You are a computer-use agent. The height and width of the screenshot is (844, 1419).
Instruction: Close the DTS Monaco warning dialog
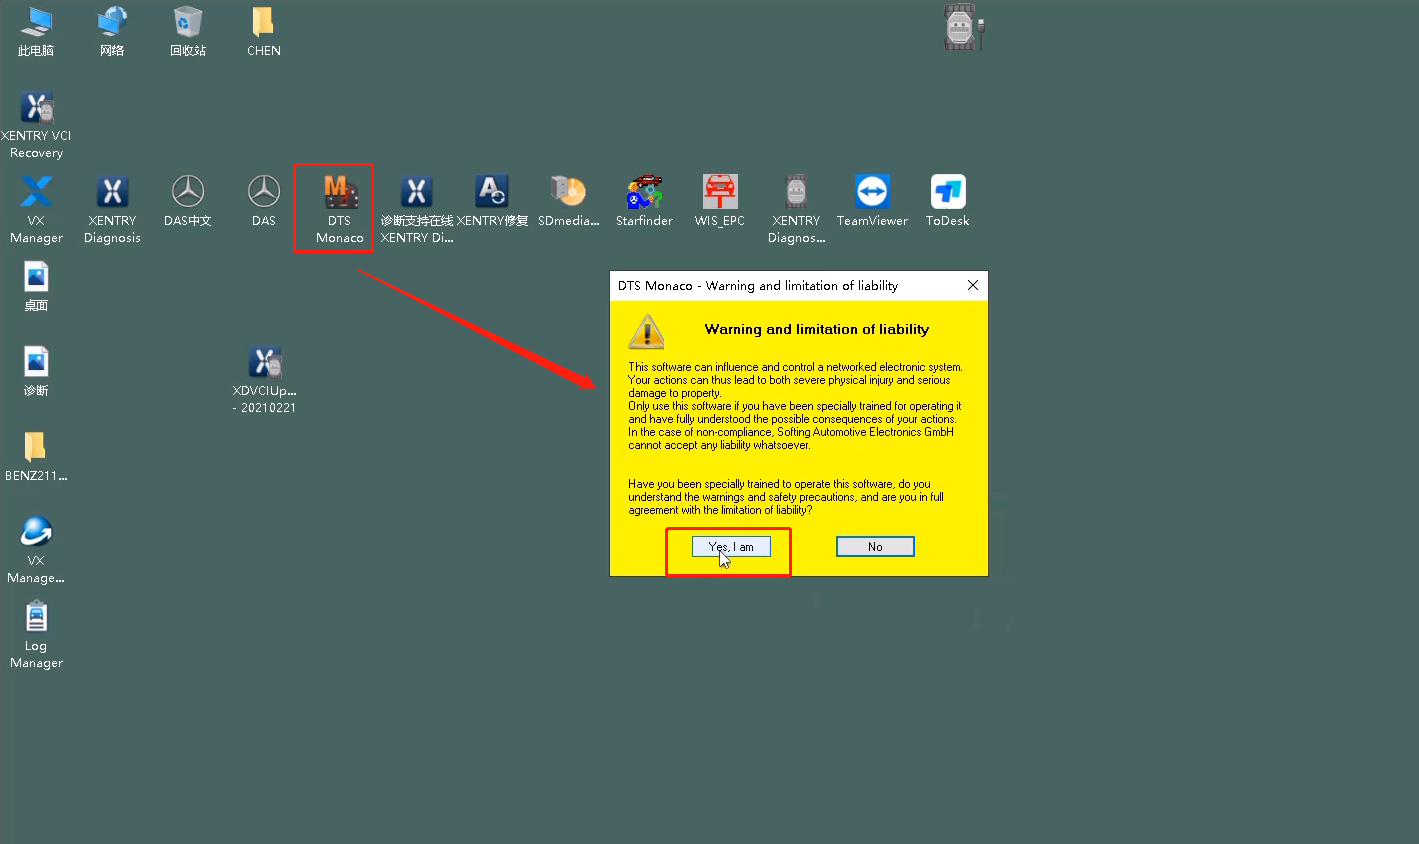point(973,285)
